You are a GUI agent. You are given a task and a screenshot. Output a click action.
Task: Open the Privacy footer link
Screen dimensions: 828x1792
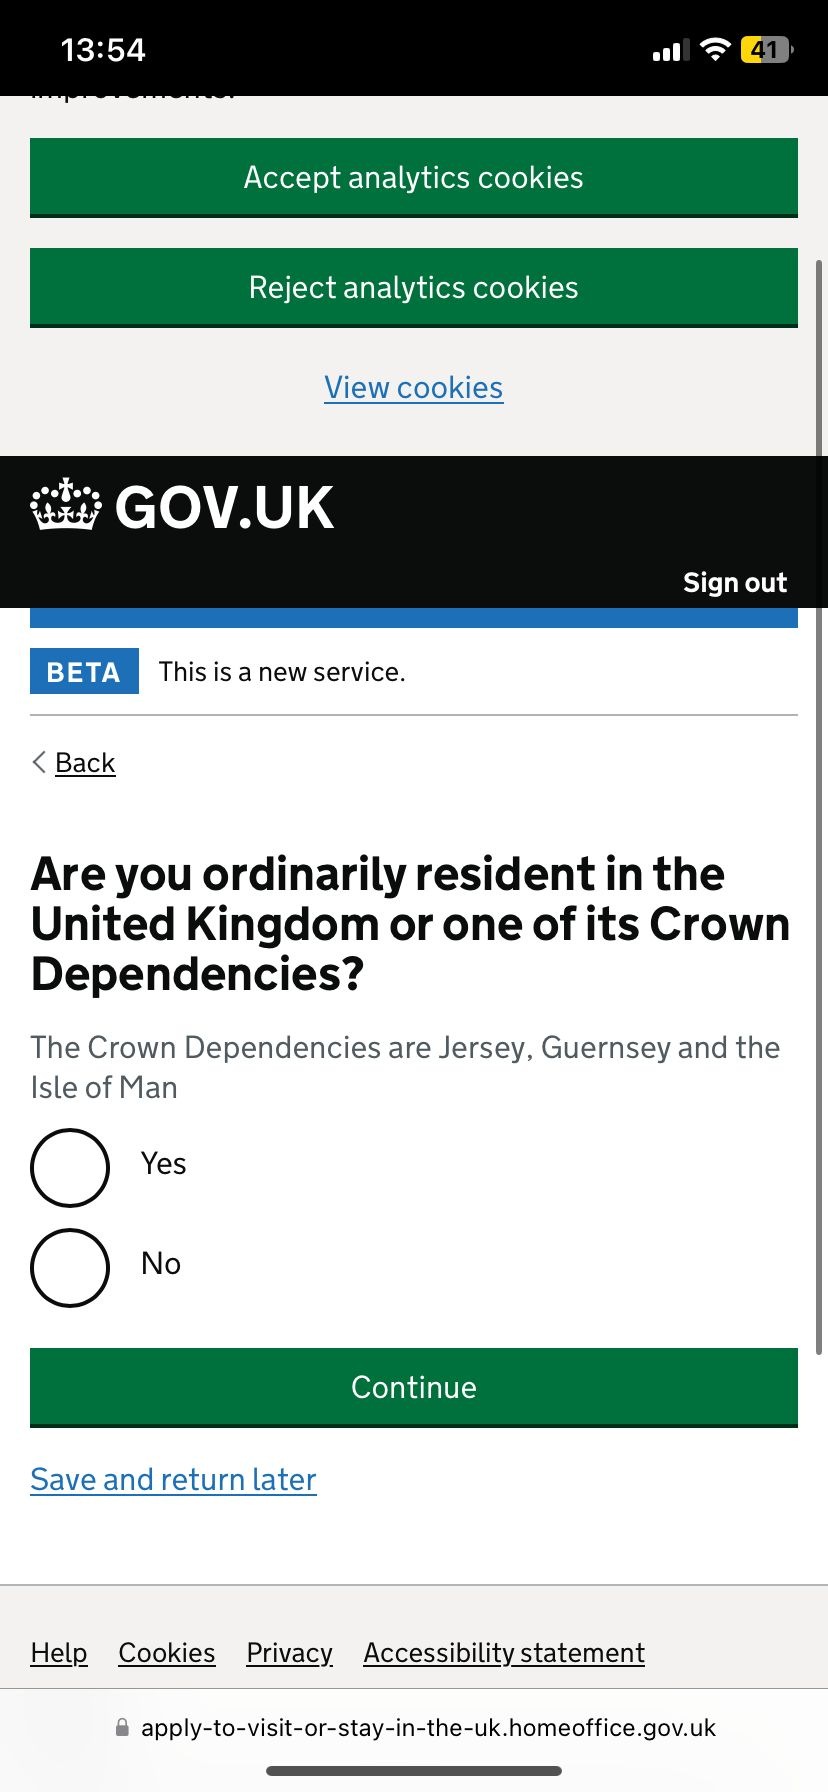pos(290,1653)
